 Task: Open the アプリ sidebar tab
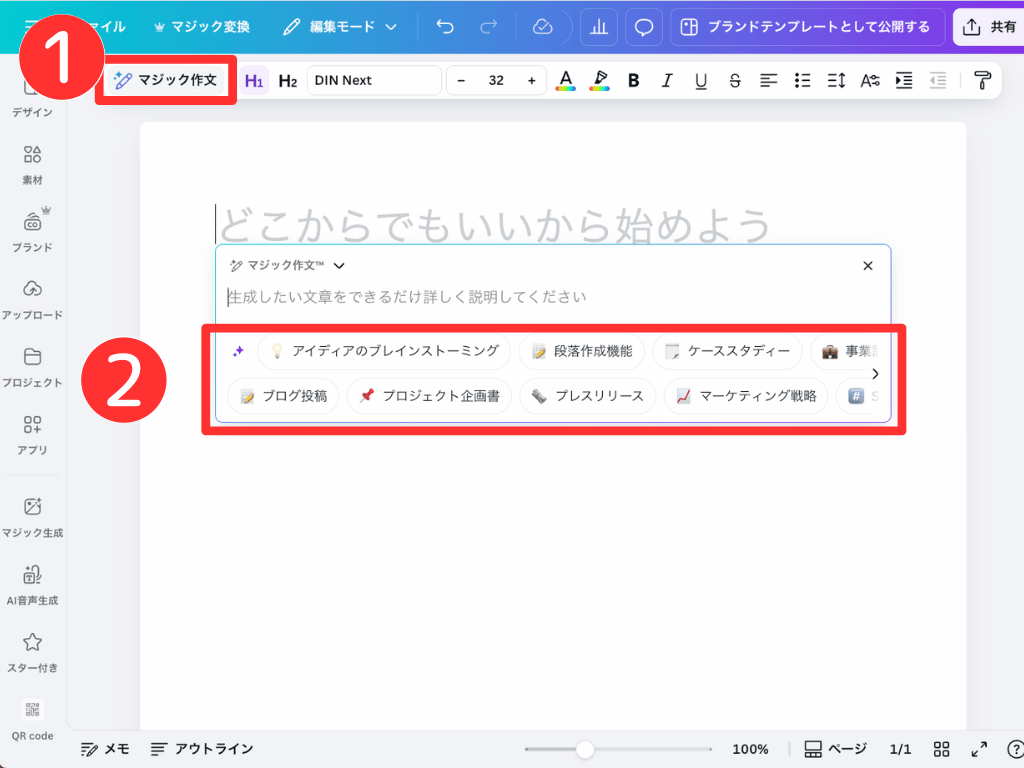[32, 436]
